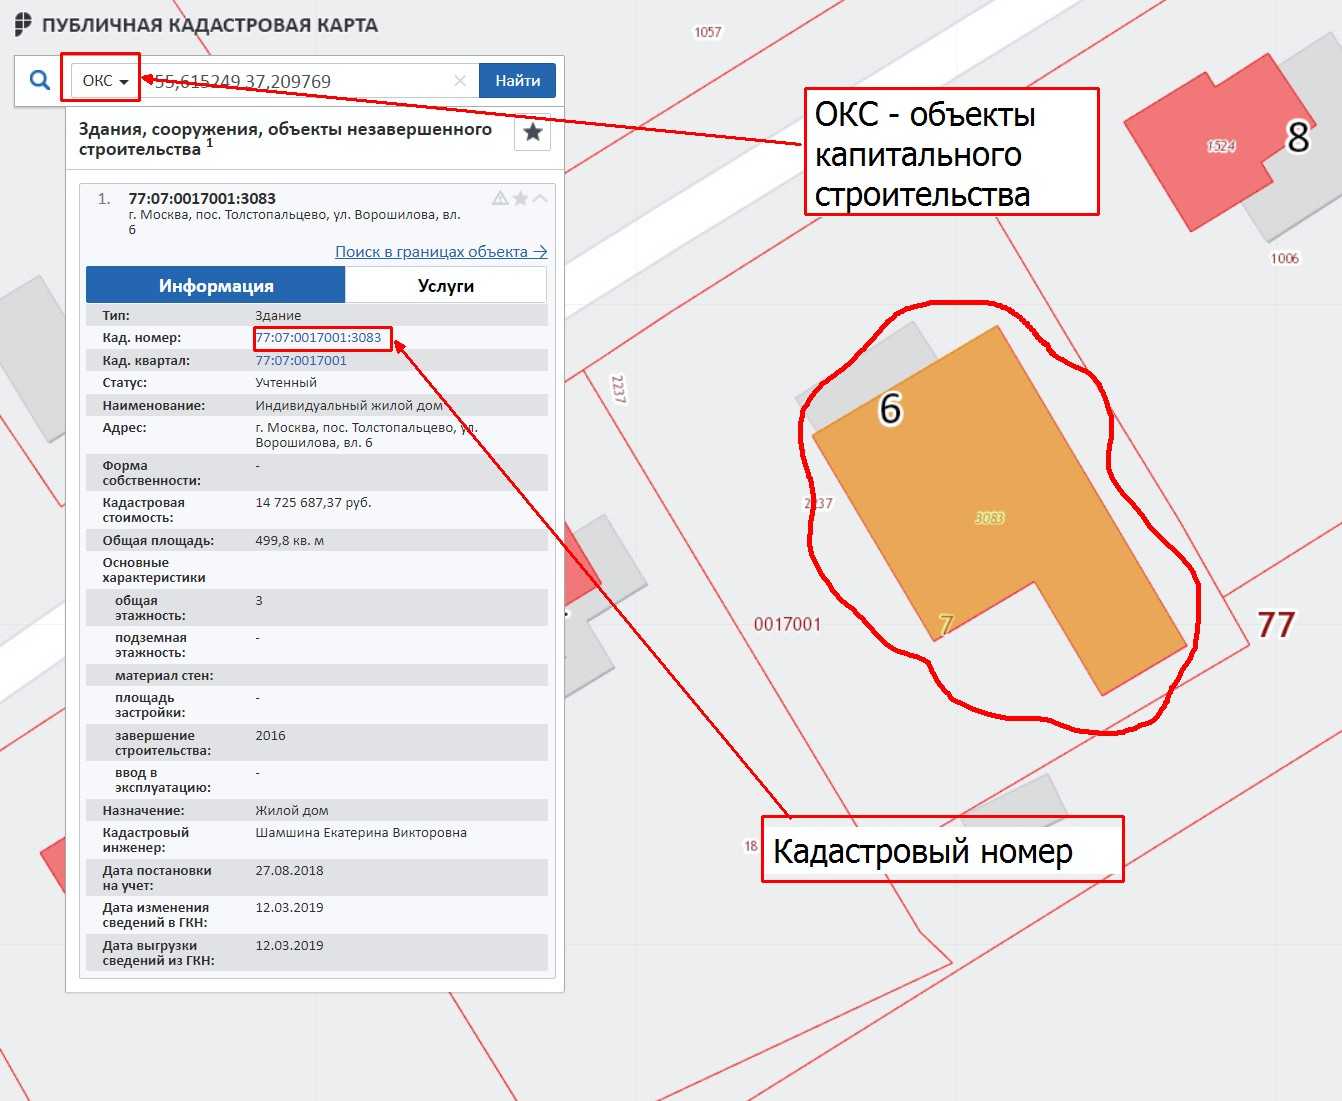The image size is (1342, 1101).
Task: Click the quarter label 0017001 on map
Action: point(787,625)
